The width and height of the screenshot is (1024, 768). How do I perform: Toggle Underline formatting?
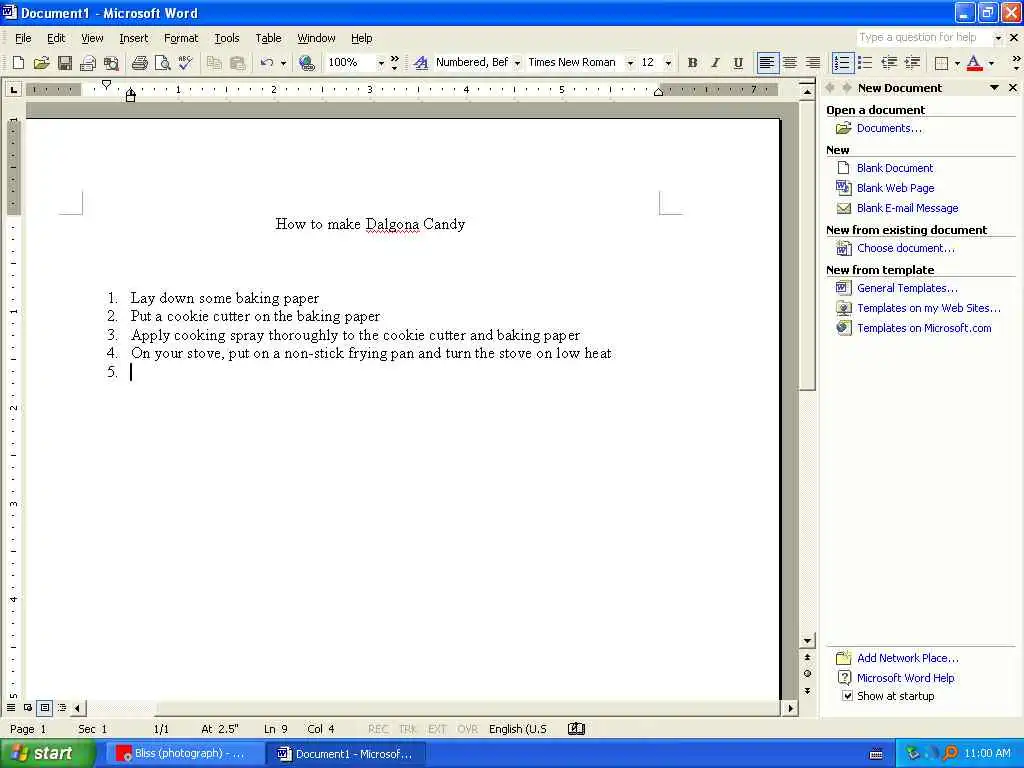tap(738, 63)
